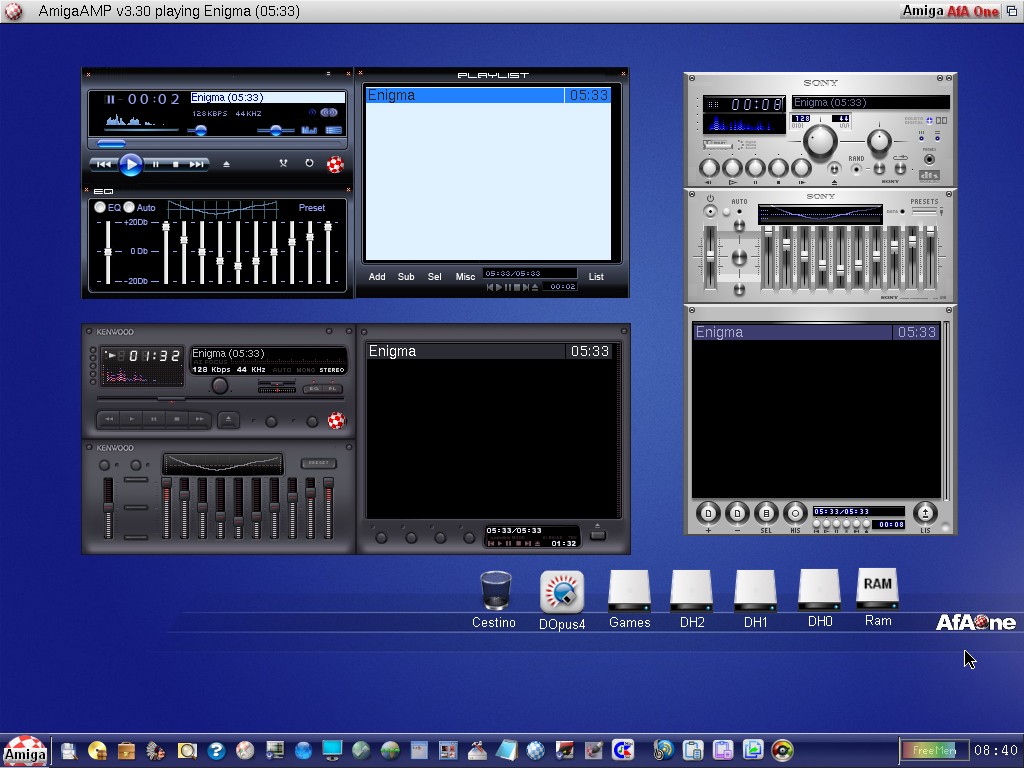Open the Misc menu in blue playlist
Screen dimensions: 1024x768
(x=465, y=277)
